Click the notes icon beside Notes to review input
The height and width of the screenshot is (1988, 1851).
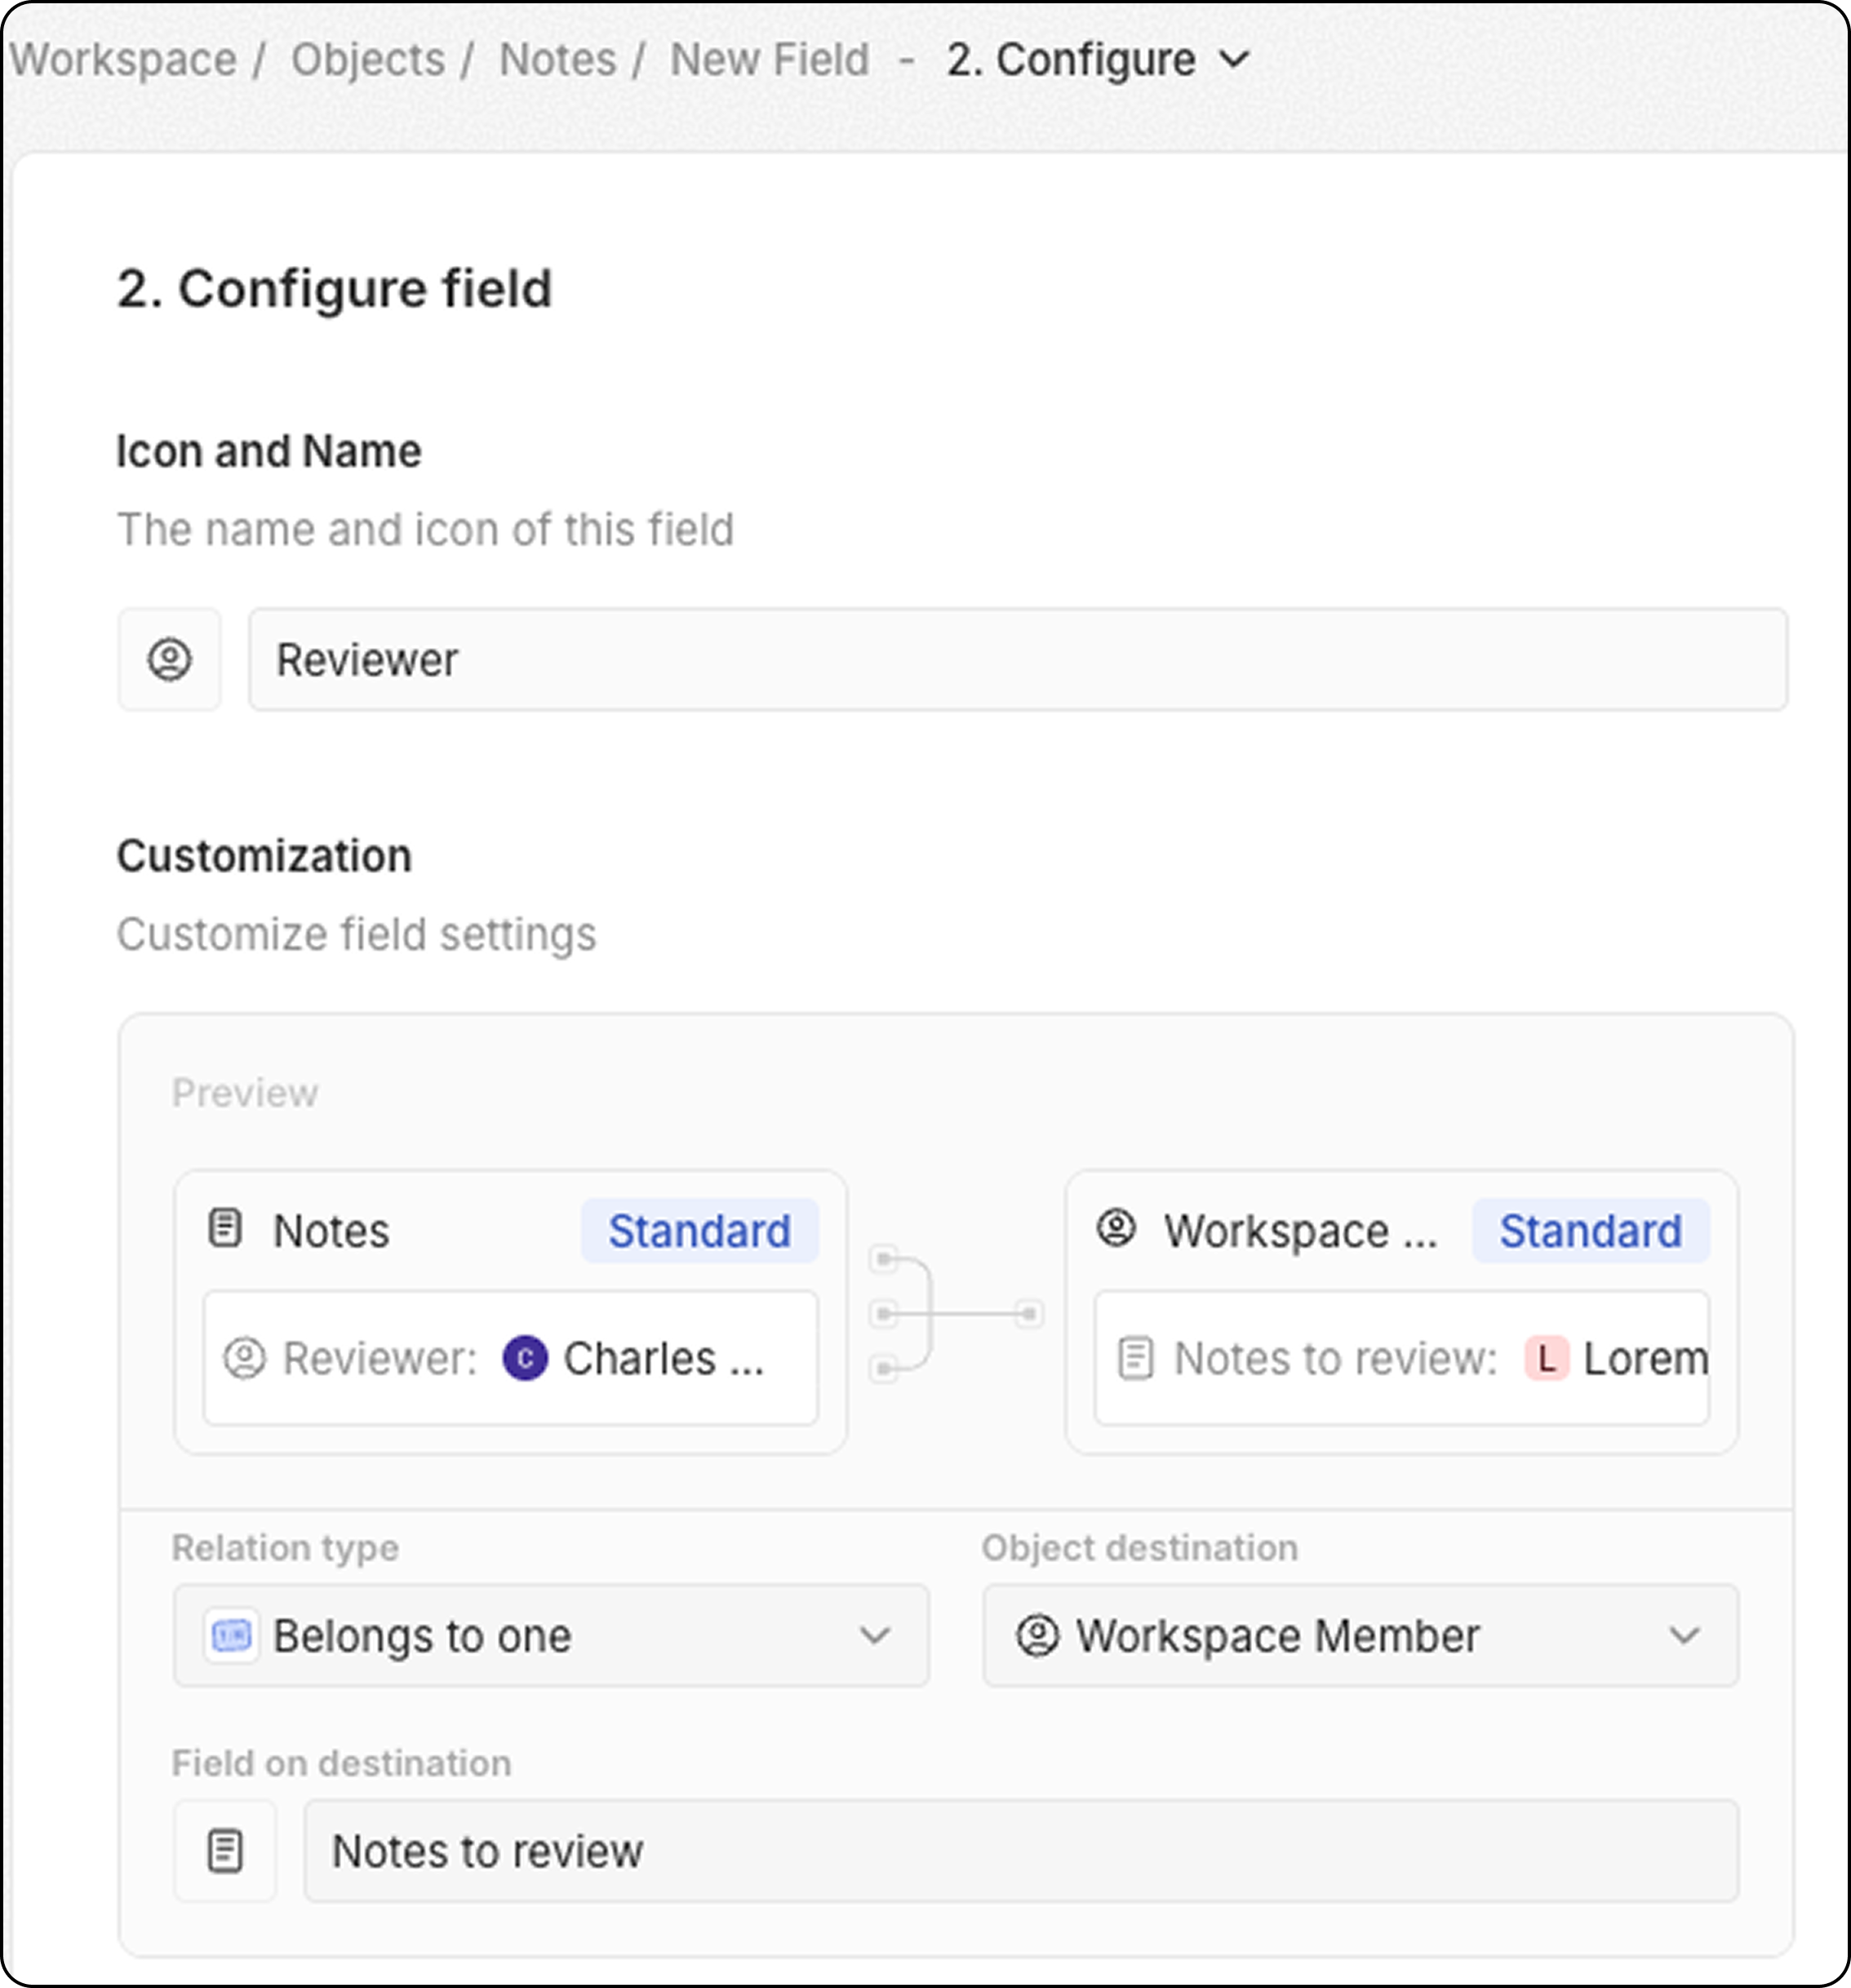pyautogui.click(x=225, y=1851)
